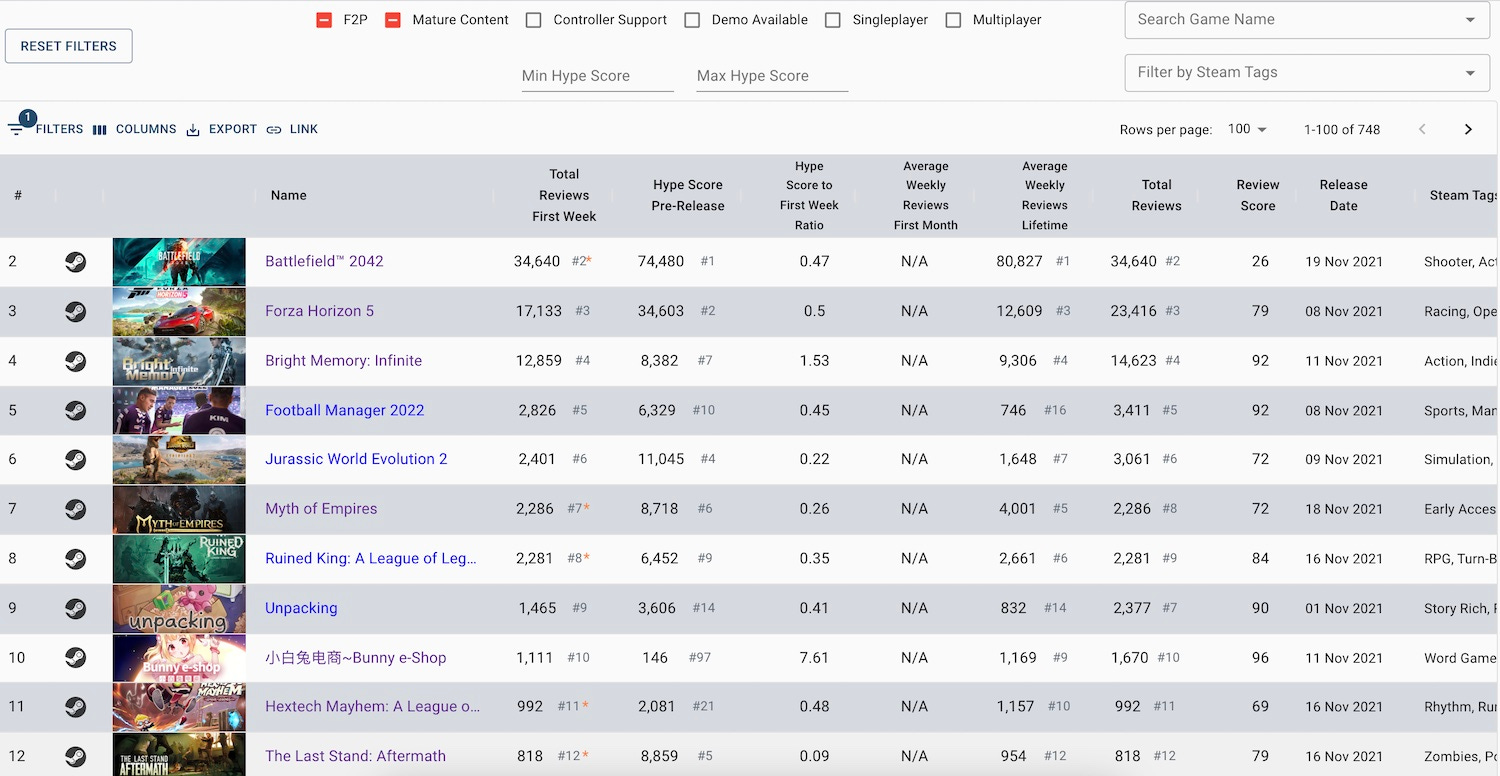
Task: Open Jurassic World Evolution 2 link
Action: [x=356, y=459]
